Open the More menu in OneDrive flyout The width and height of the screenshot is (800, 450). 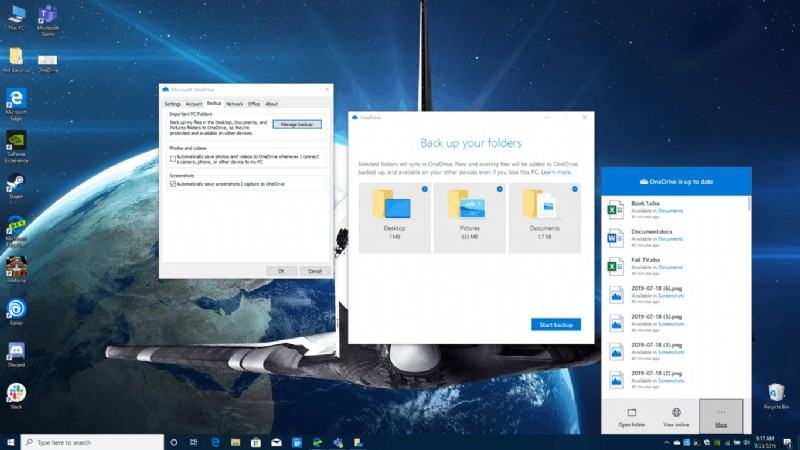pos(721,416)
